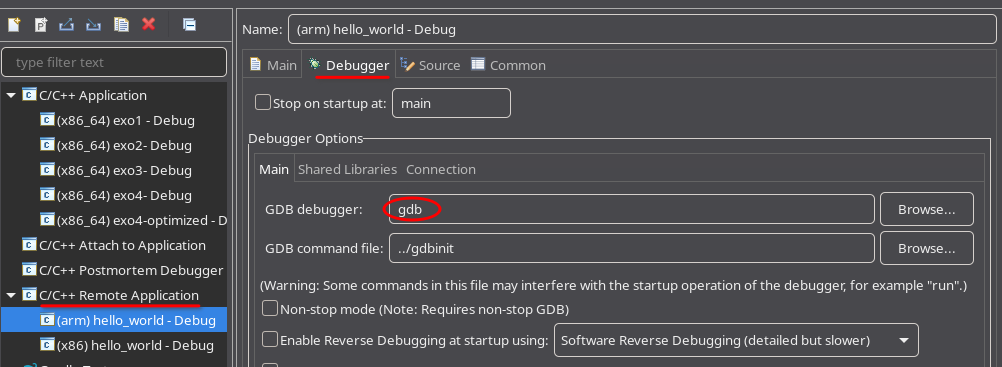1002x367 pixels.
Task: Browse for the GDB debugger
Action: click(x=927, y=209)
